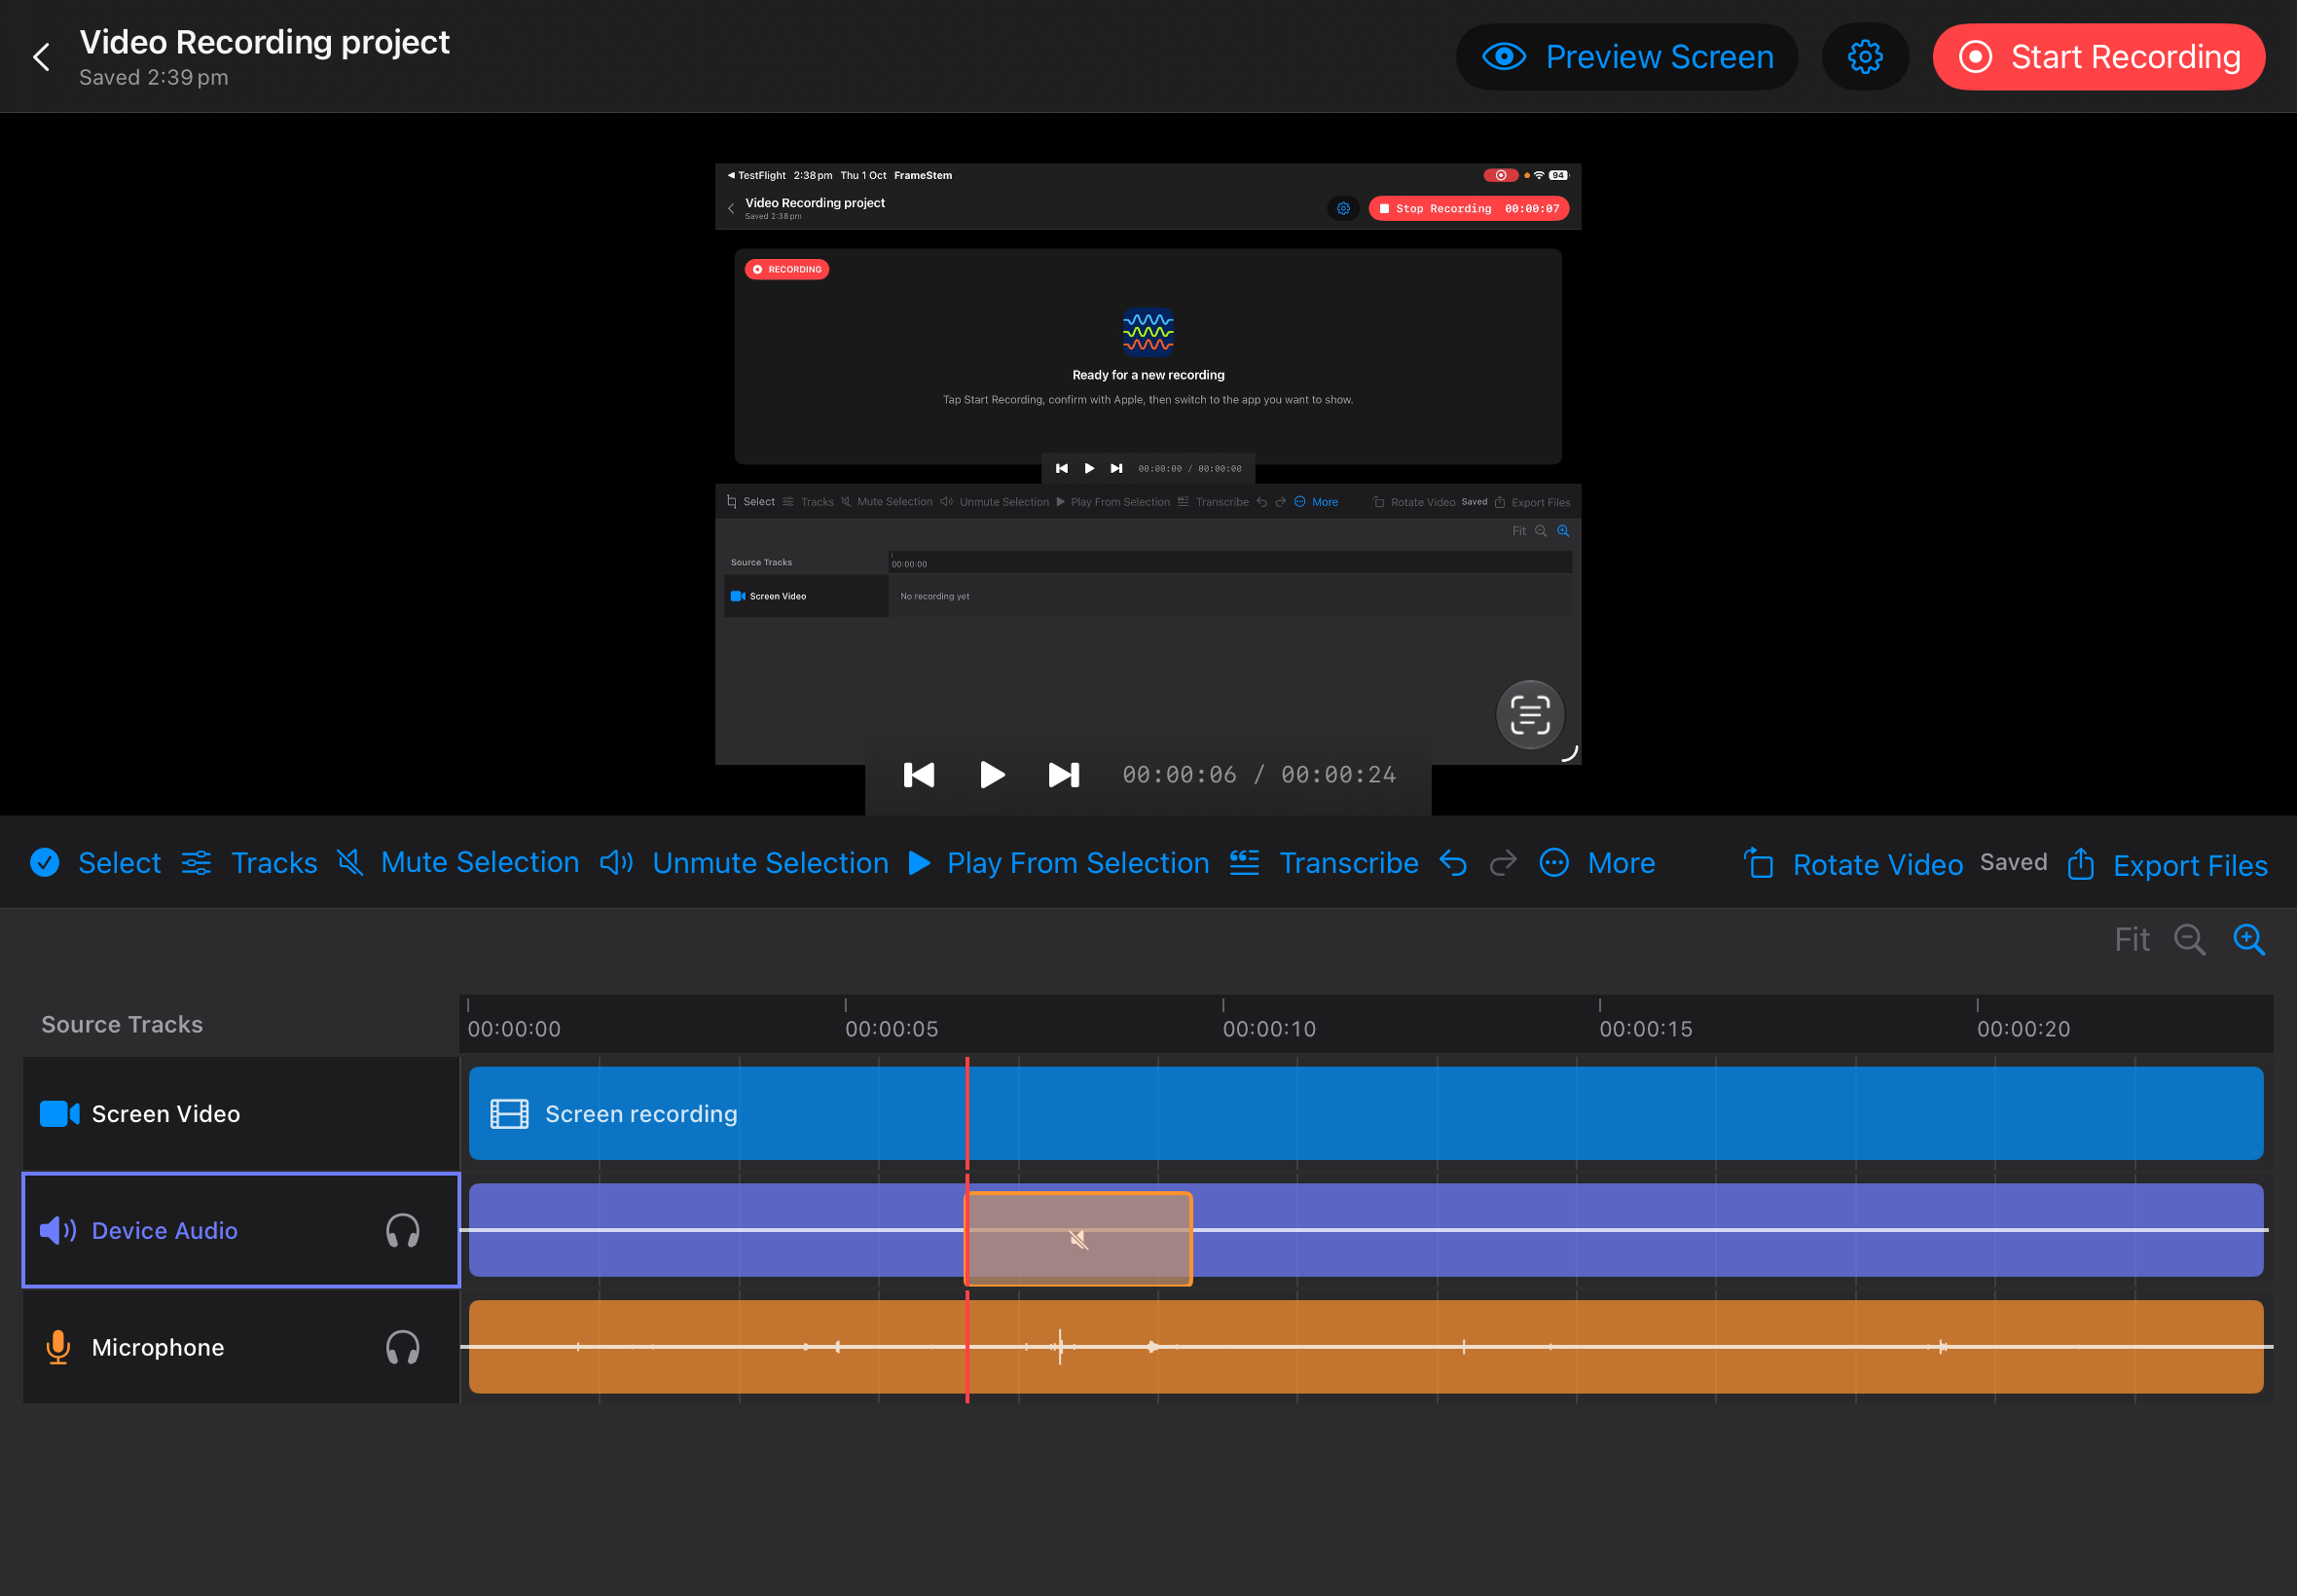
Task: Go back using the back chevron
Action: click(x=41, y=57)
